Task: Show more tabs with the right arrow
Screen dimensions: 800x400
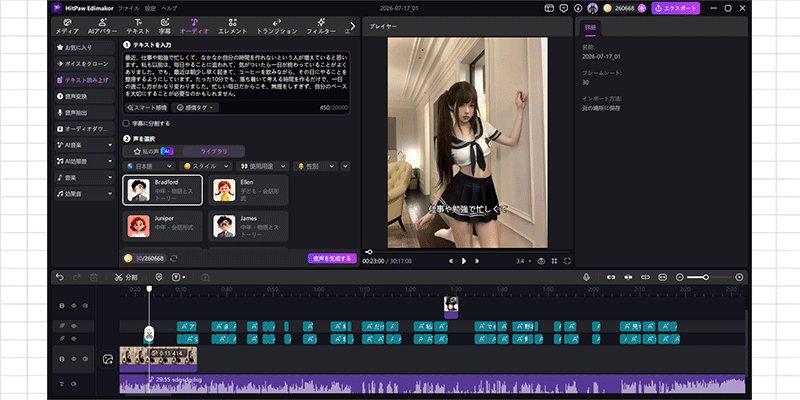Action: (x=353, y=26)
